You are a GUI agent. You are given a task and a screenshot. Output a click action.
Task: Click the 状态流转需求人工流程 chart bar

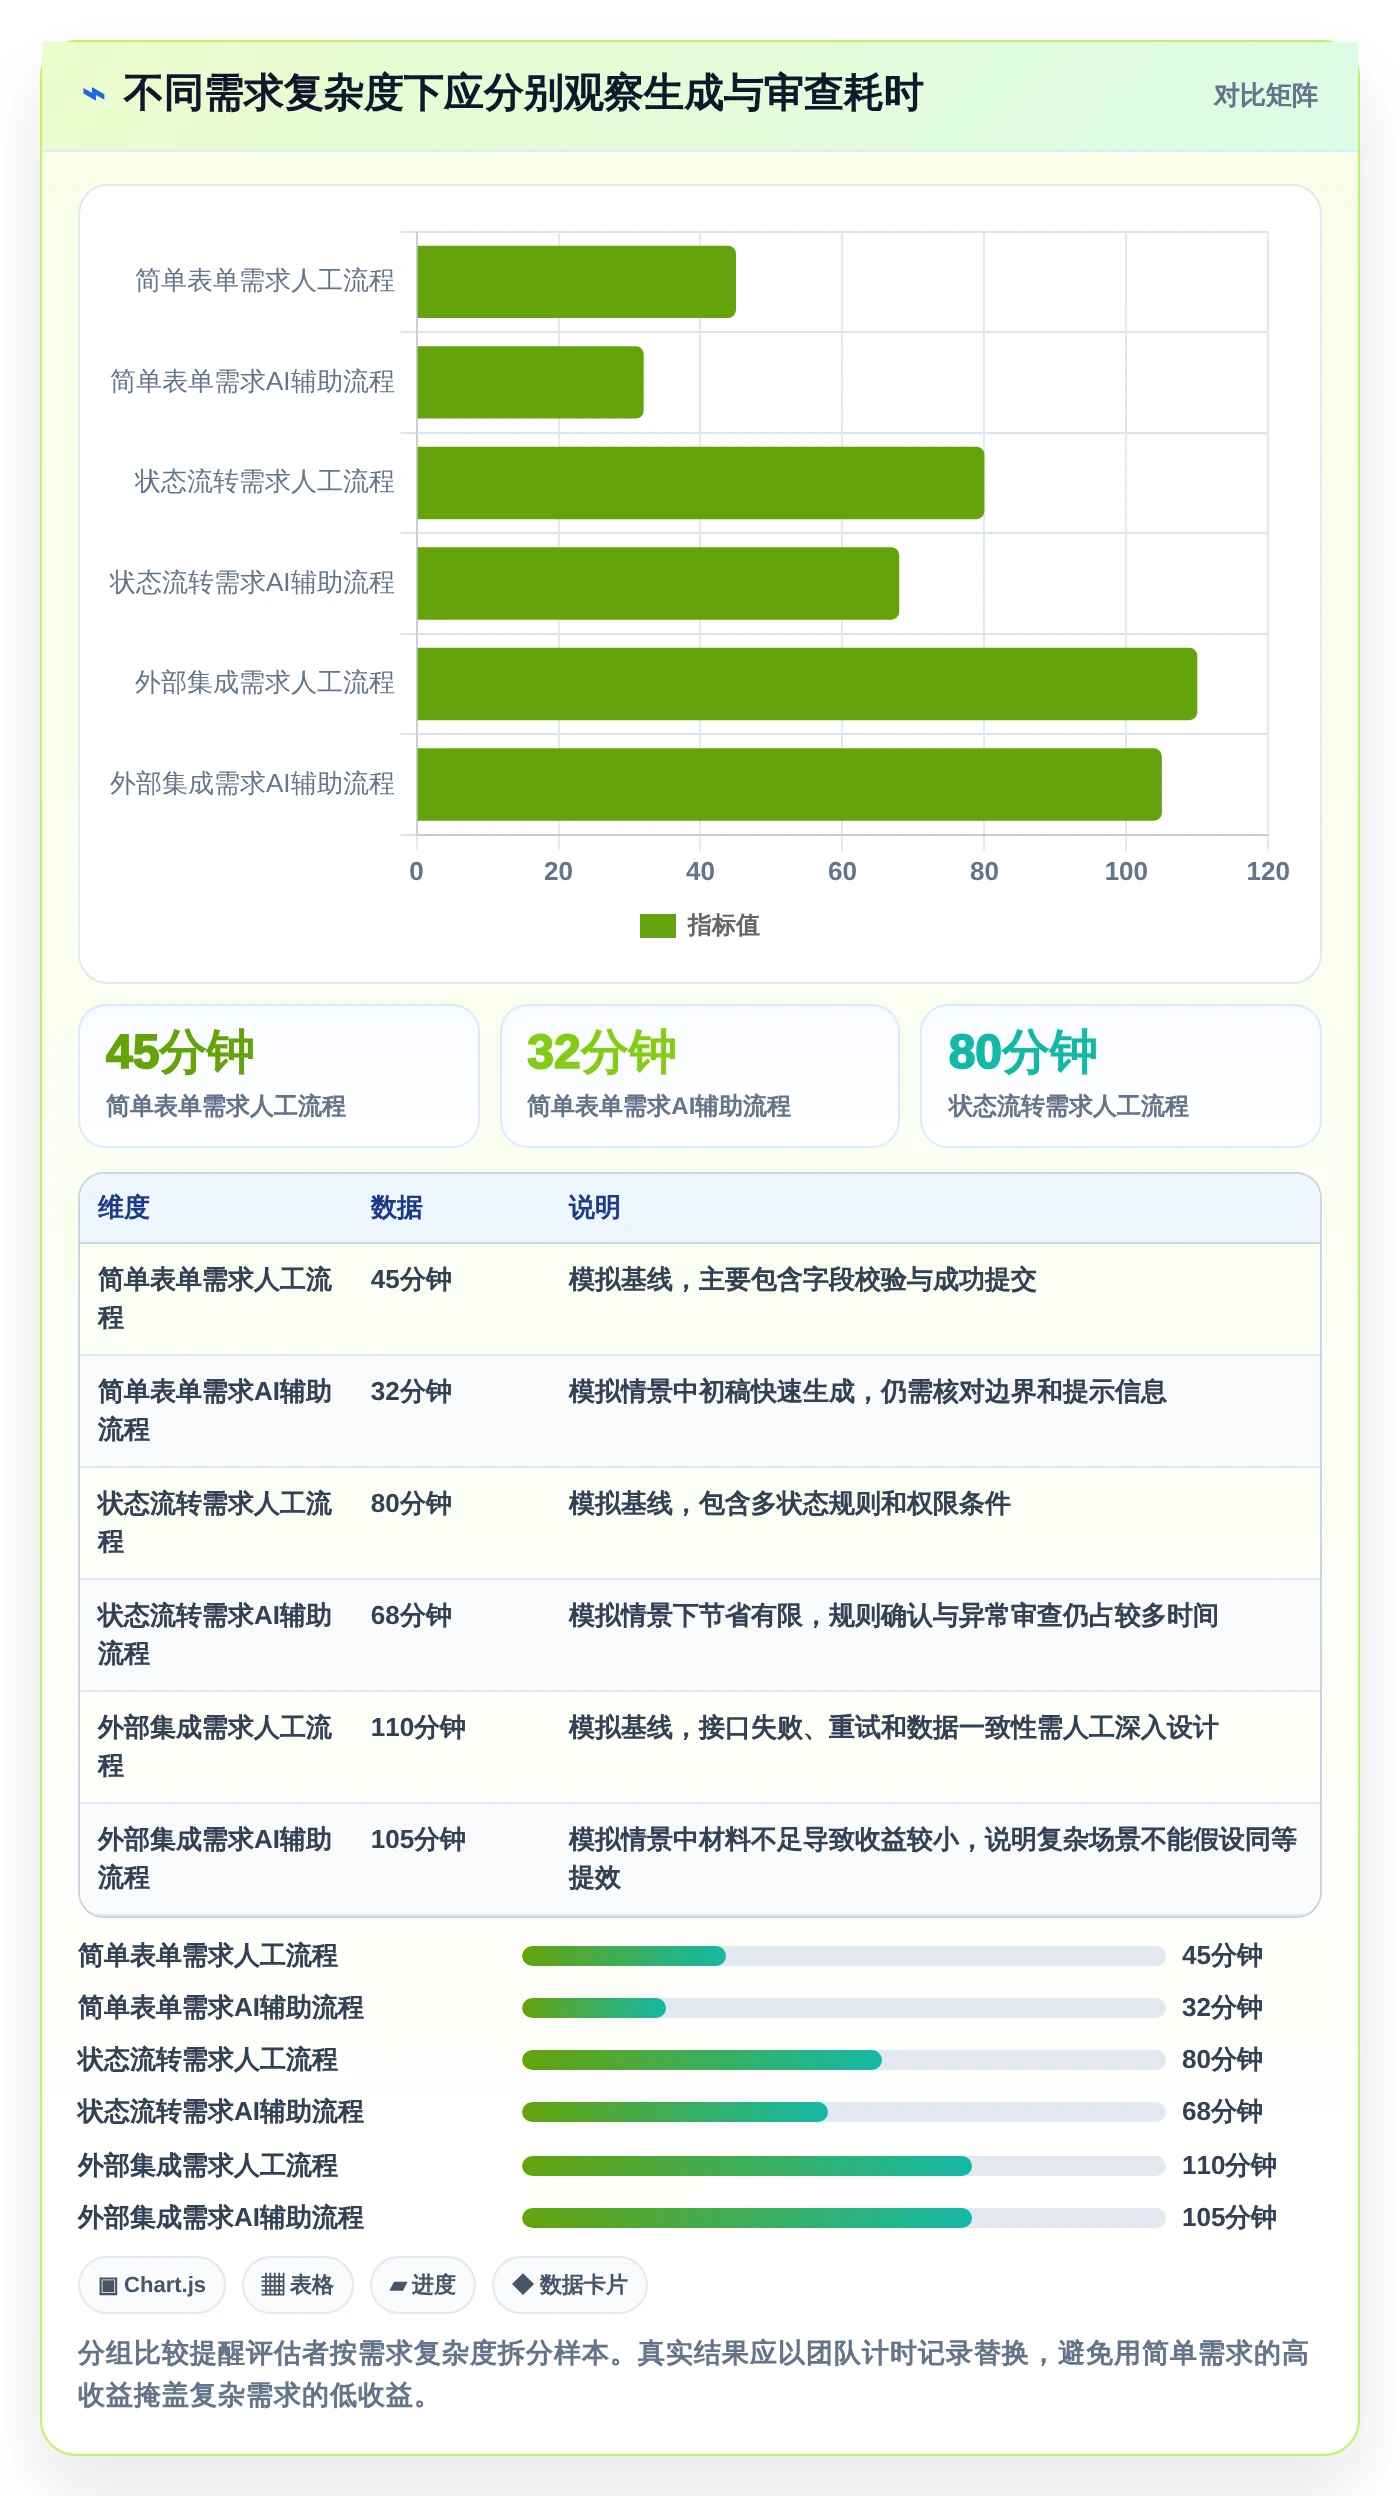coord(700,483)
